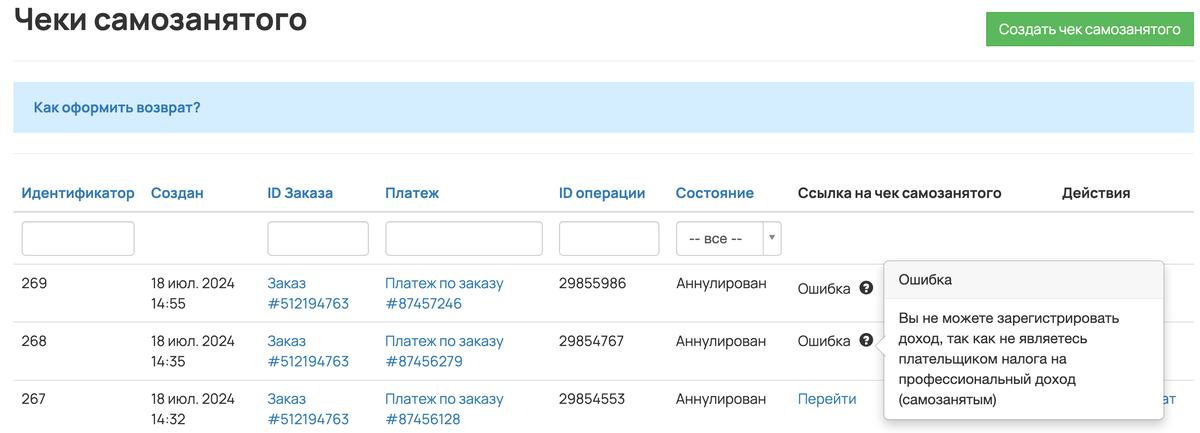Sort table by ID Заказа column
The width and height of the screenshot is (1200, 433).
[300, 193]
